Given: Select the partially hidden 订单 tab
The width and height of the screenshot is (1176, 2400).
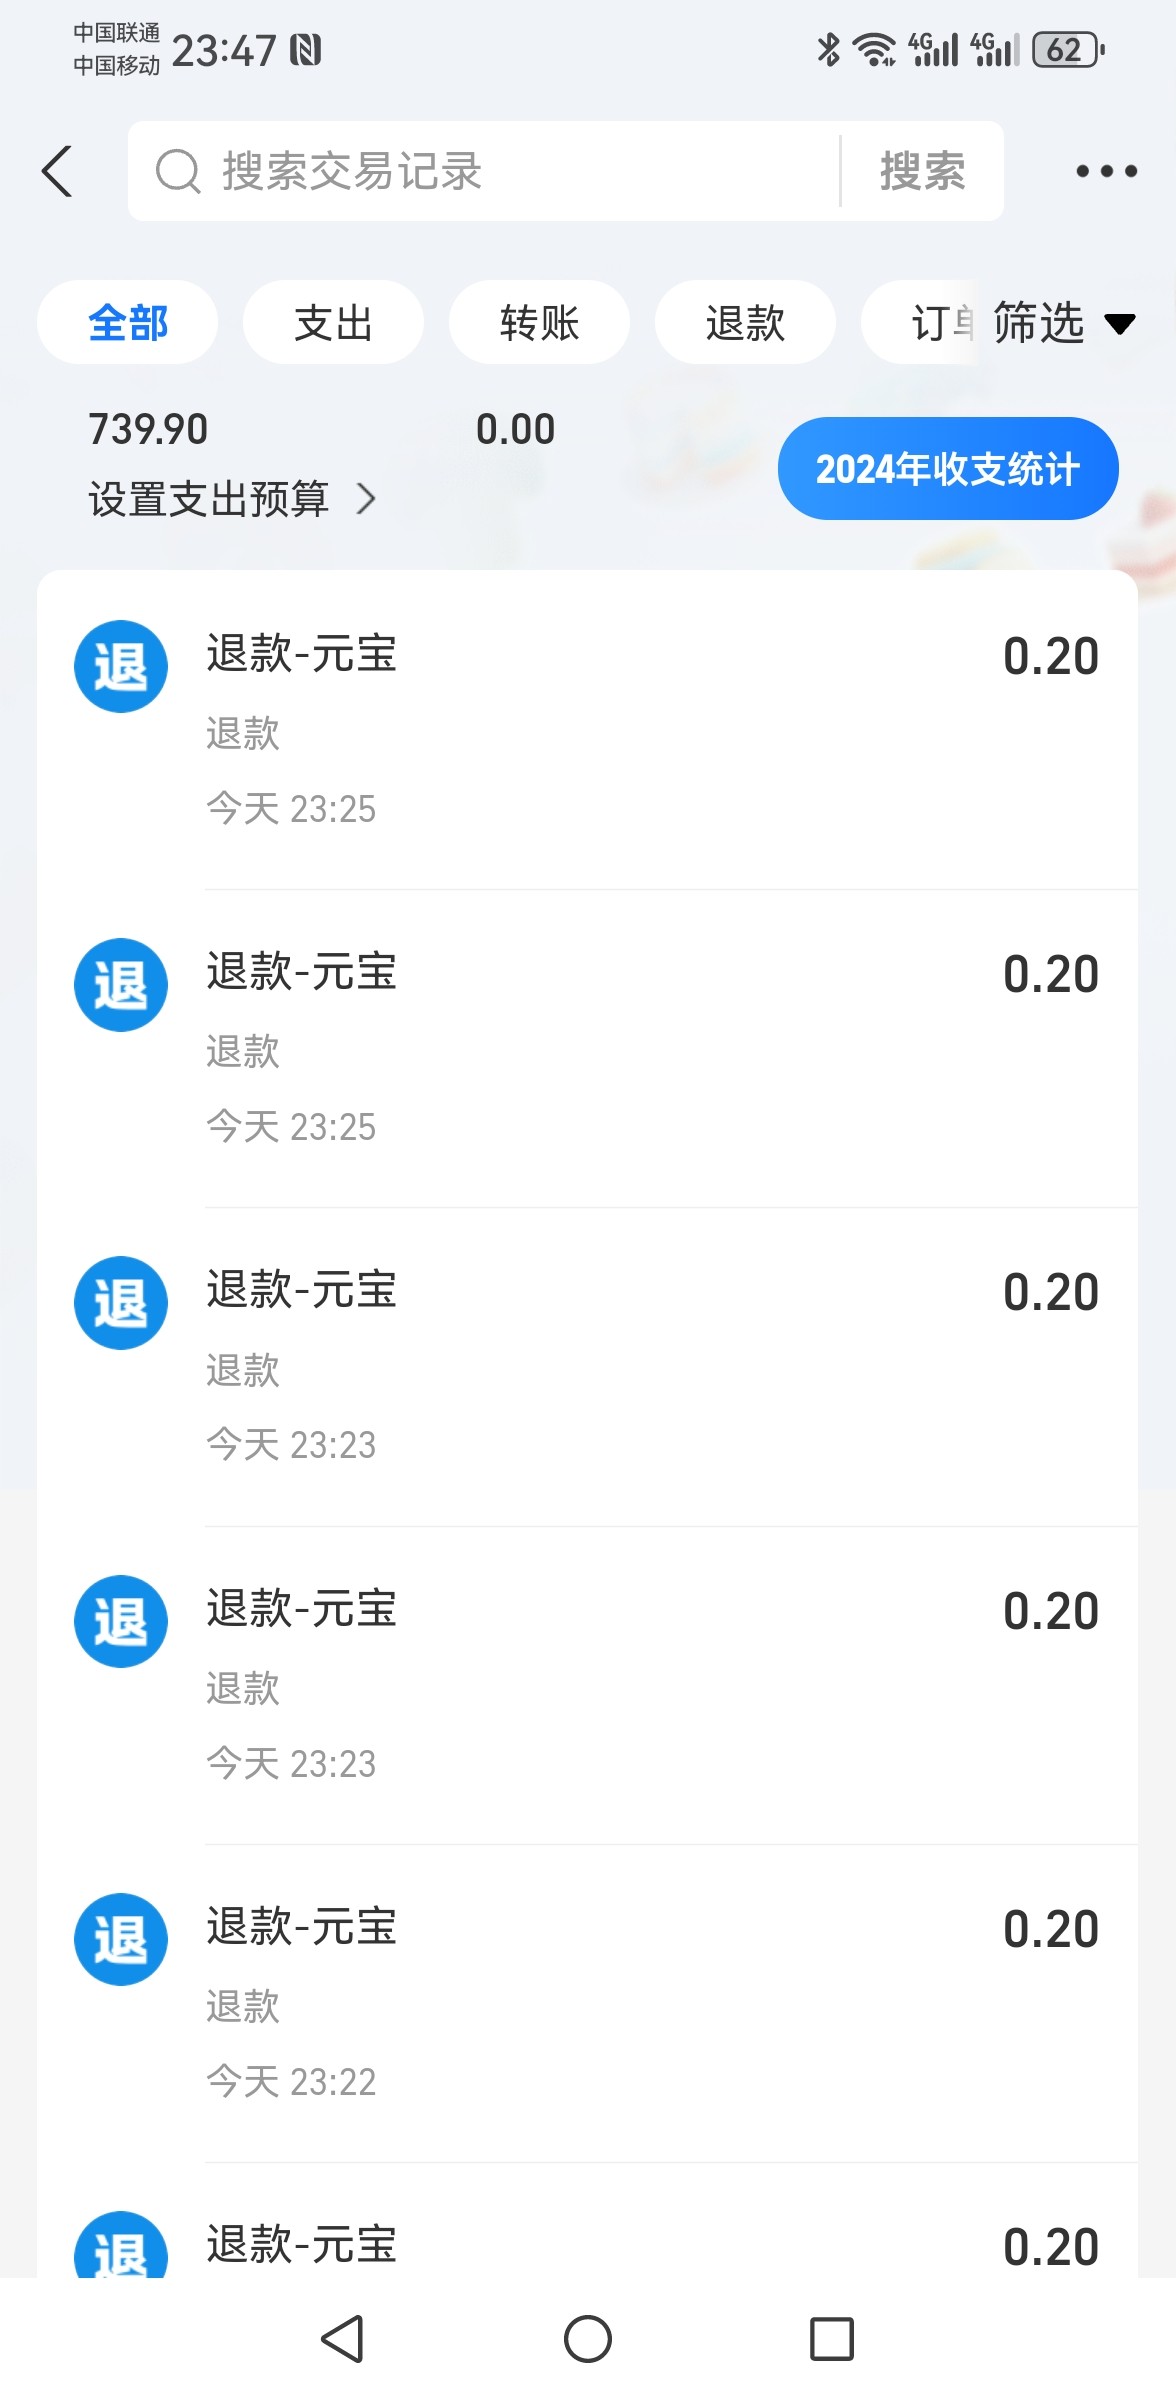Looking at the screenshot, I should point(935,323).
